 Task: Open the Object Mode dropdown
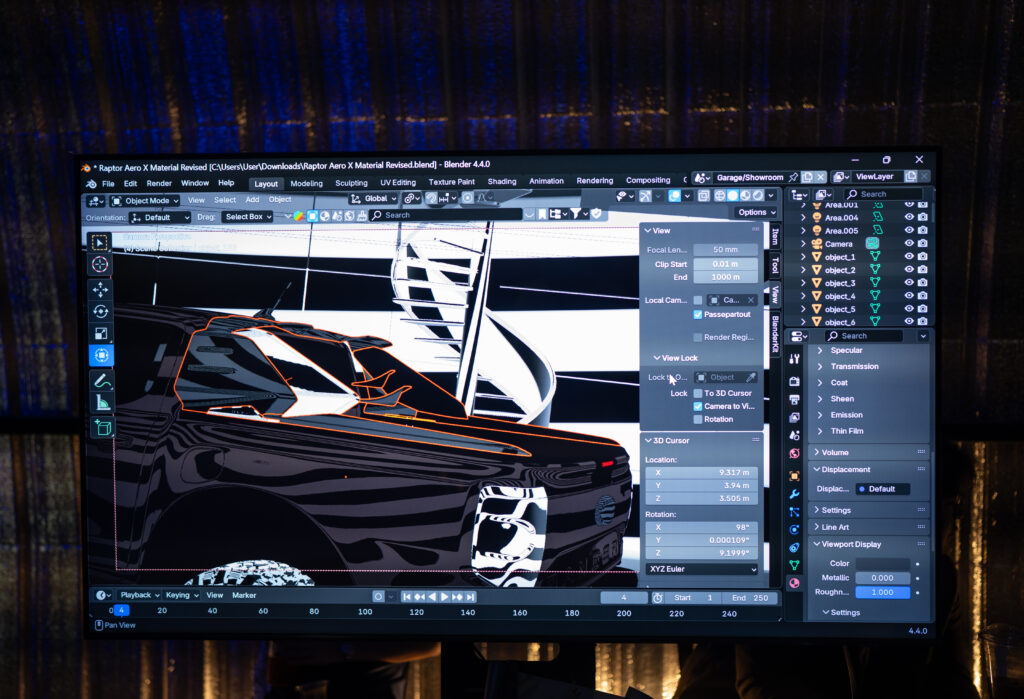146,200
